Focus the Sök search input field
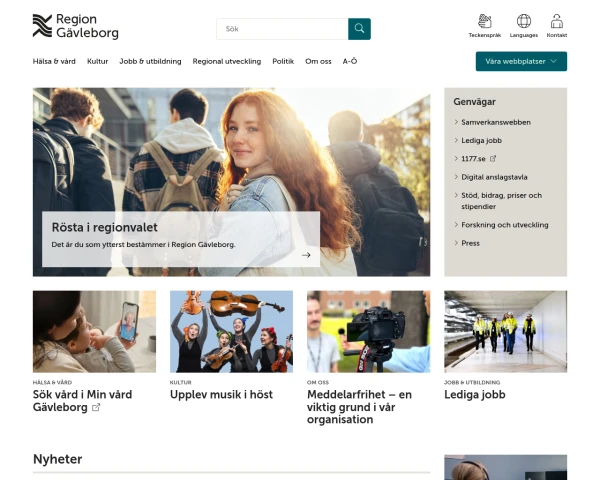The image size is (600, 480). [282, 29]
